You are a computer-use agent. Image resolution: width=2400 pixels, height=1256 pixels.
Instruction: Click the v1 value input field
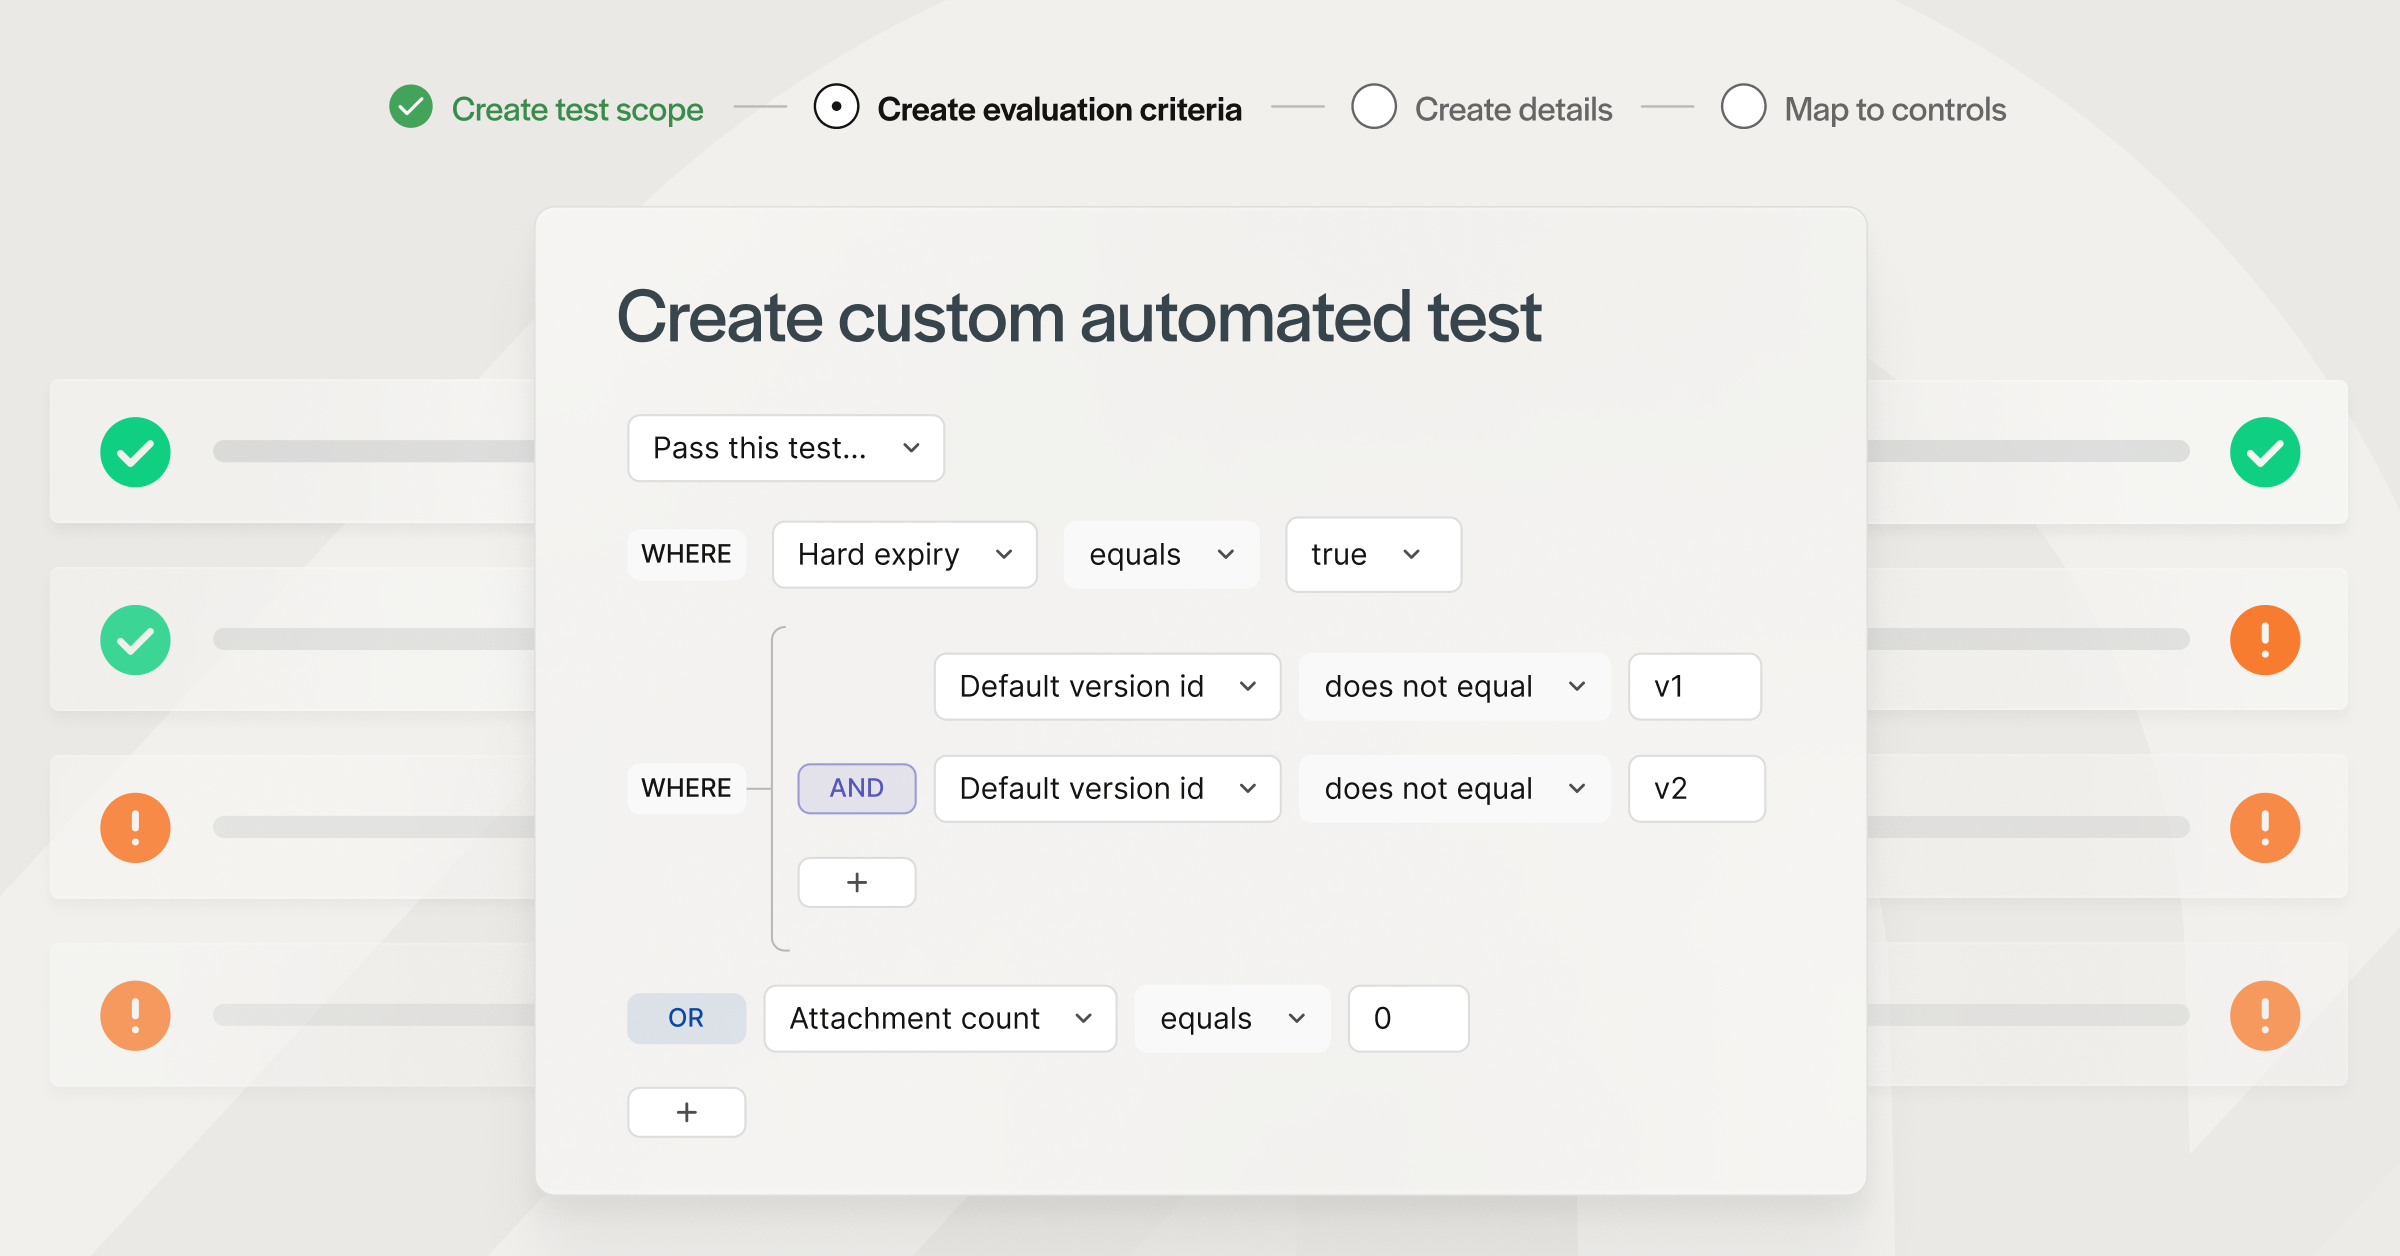[1694, 686]
